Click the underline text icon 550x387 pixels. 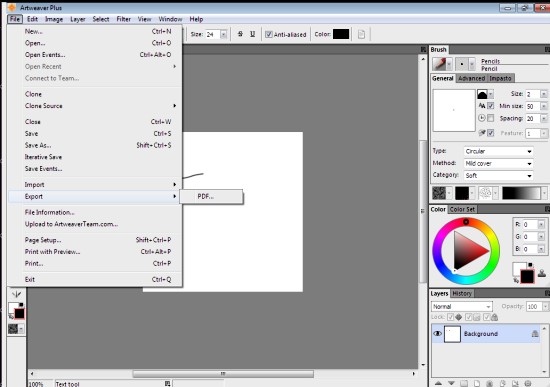click(252, 34)
